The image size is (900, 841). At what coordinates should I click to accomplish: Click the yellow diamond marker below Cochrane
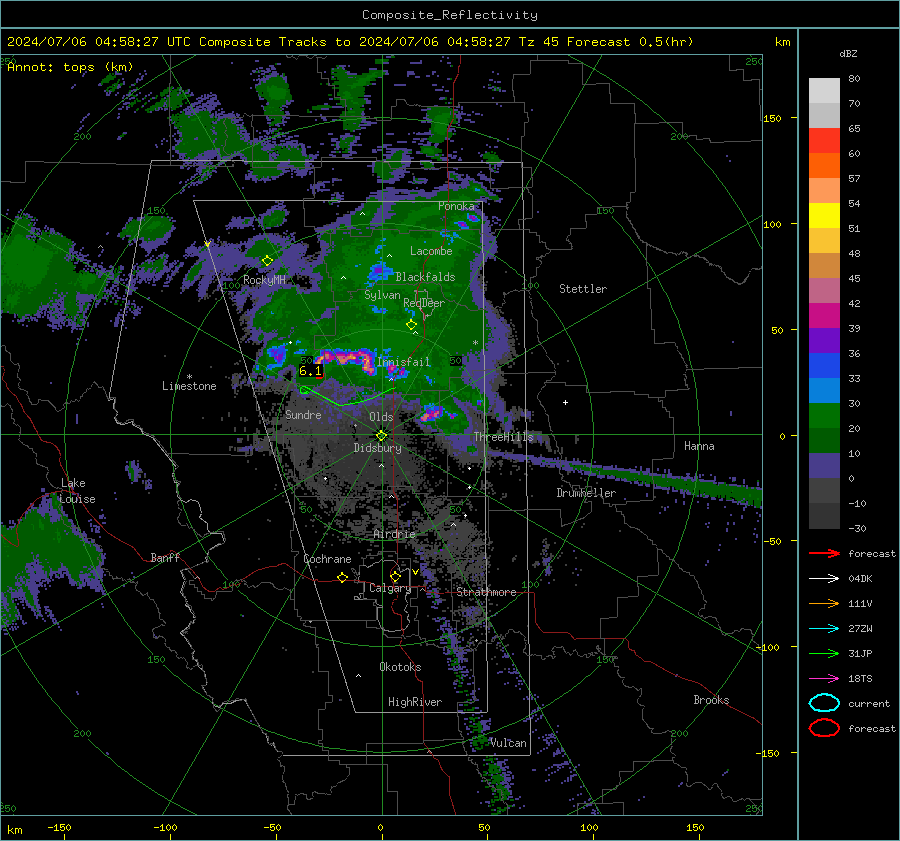coord(342,578)
